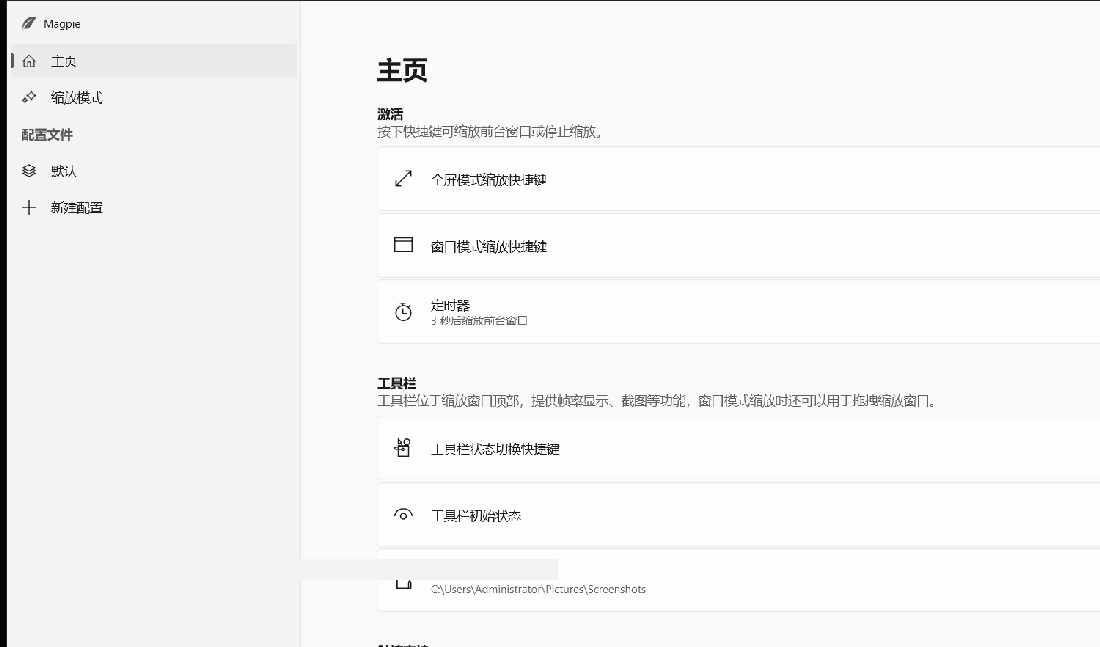
Task: Switch to the 缩放模式 page
Action: pos(154,98)
